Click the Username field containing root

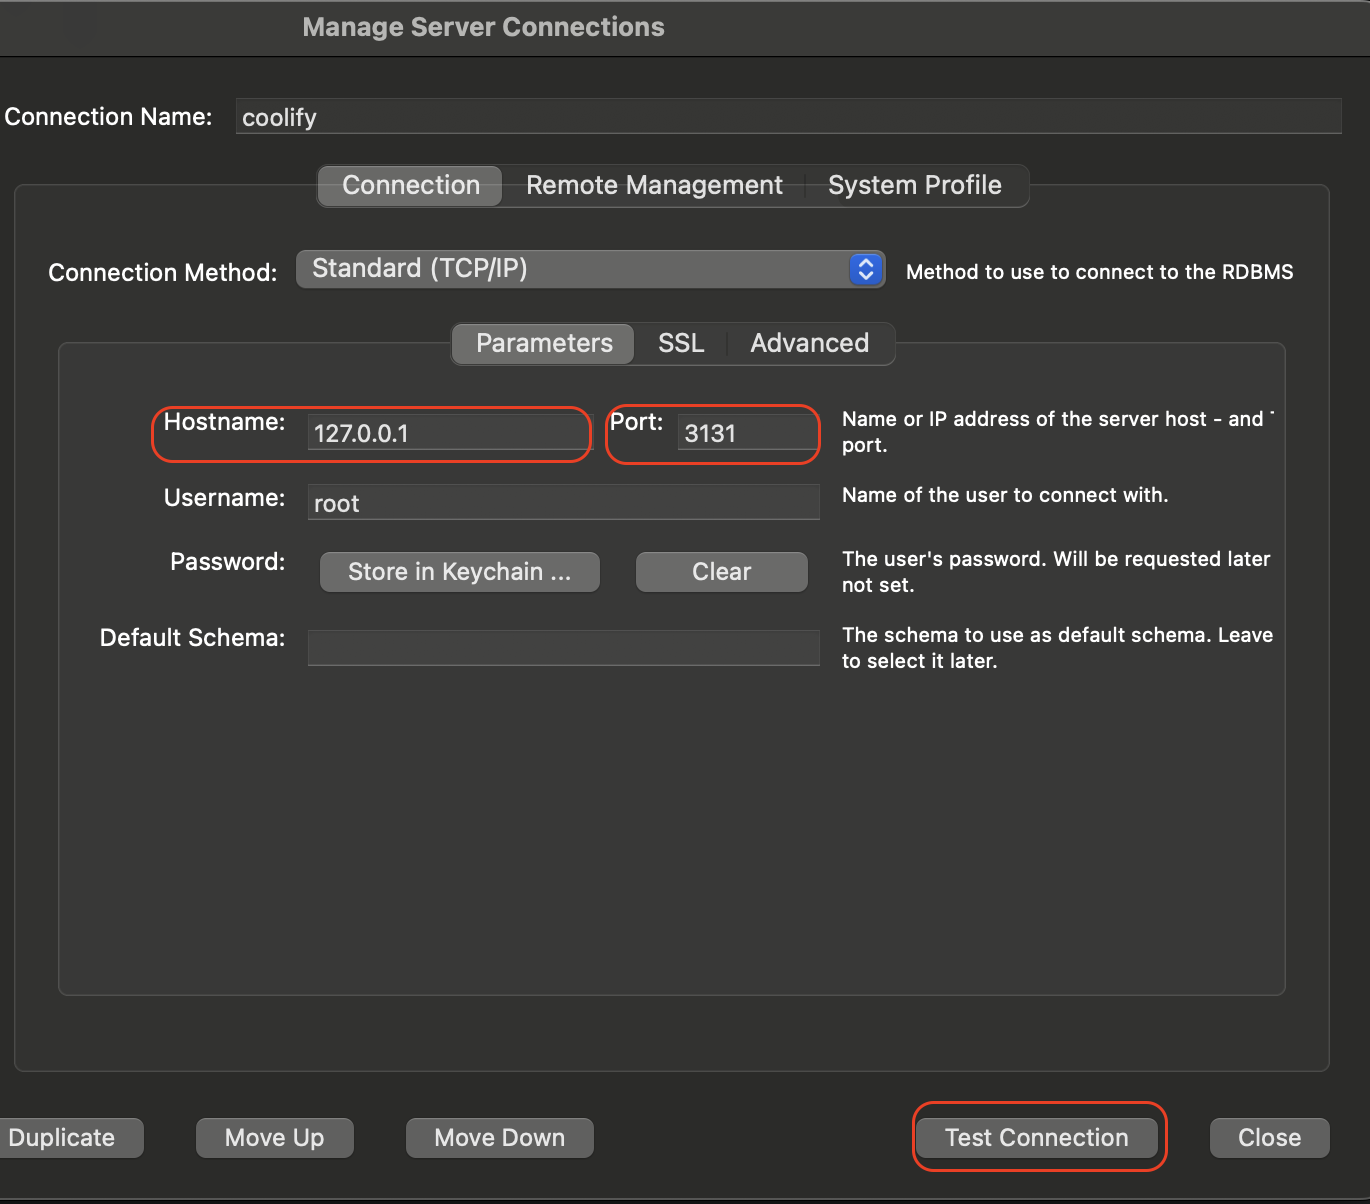tap(563, 503)
